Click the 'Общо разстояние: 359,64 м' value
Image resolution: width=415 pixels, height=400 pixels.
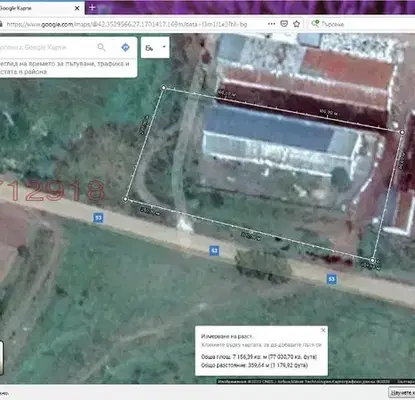click(x=254, y=365)
